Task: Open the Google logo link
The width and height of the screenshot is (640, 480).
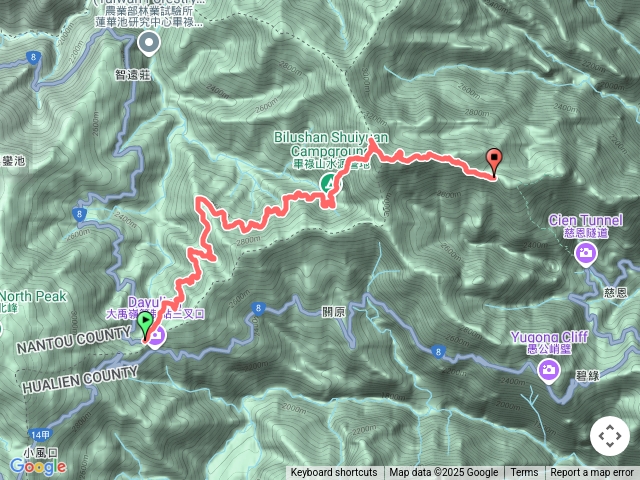Action: [x=38, y=467]
